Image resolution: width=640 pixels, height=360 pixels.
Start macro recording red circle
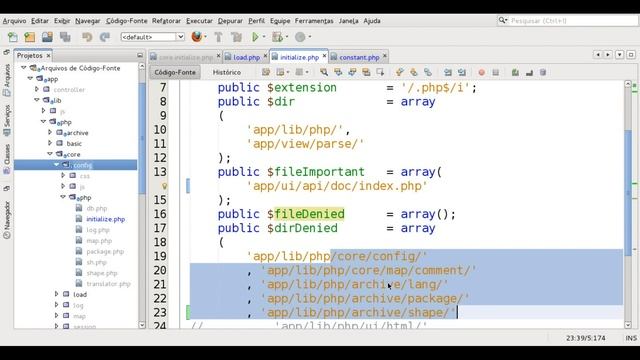(482, 72)
